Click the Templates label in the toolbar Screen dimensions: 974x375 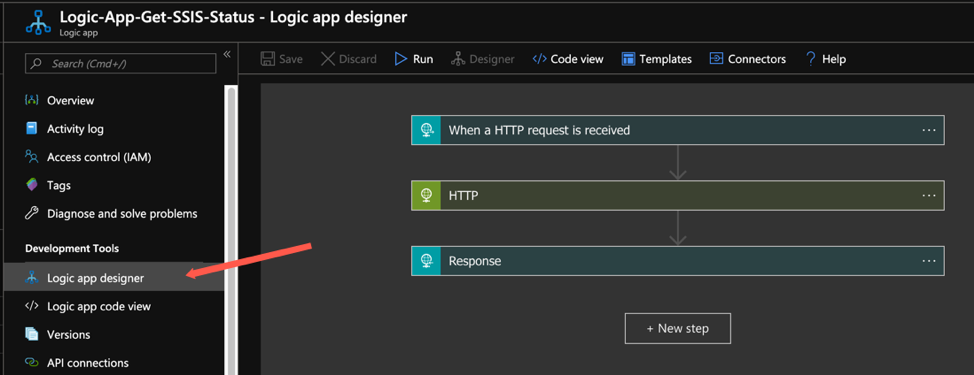tap(666, 59)
